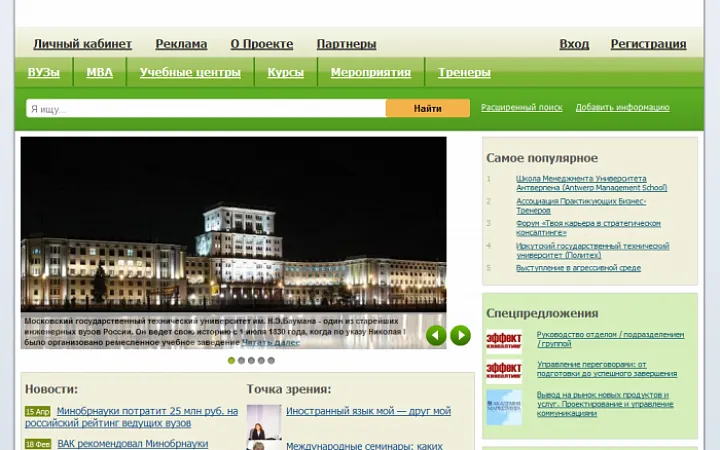Open the Курсы tab
Viewport: 720px width, 450px height.
point(286,72)
